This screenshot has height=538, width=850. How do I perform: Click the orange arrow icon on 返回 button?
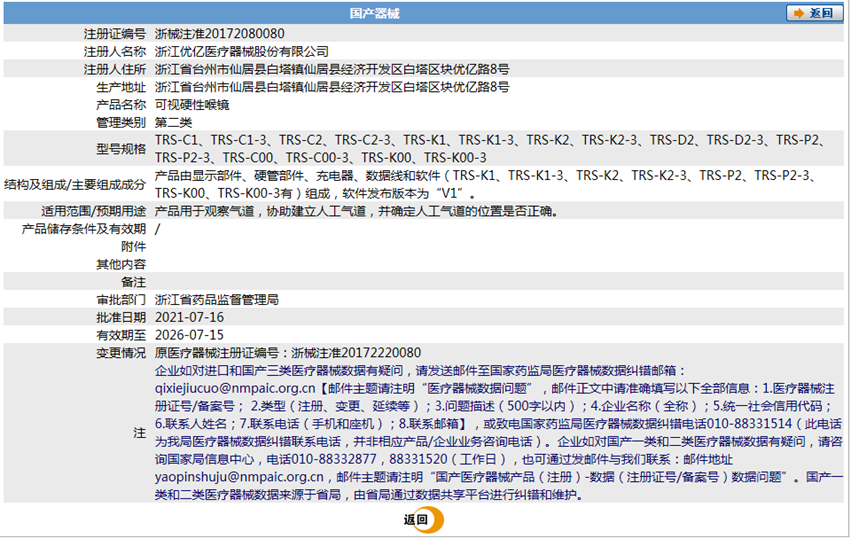pyautogui.click(x=799, y=13)
